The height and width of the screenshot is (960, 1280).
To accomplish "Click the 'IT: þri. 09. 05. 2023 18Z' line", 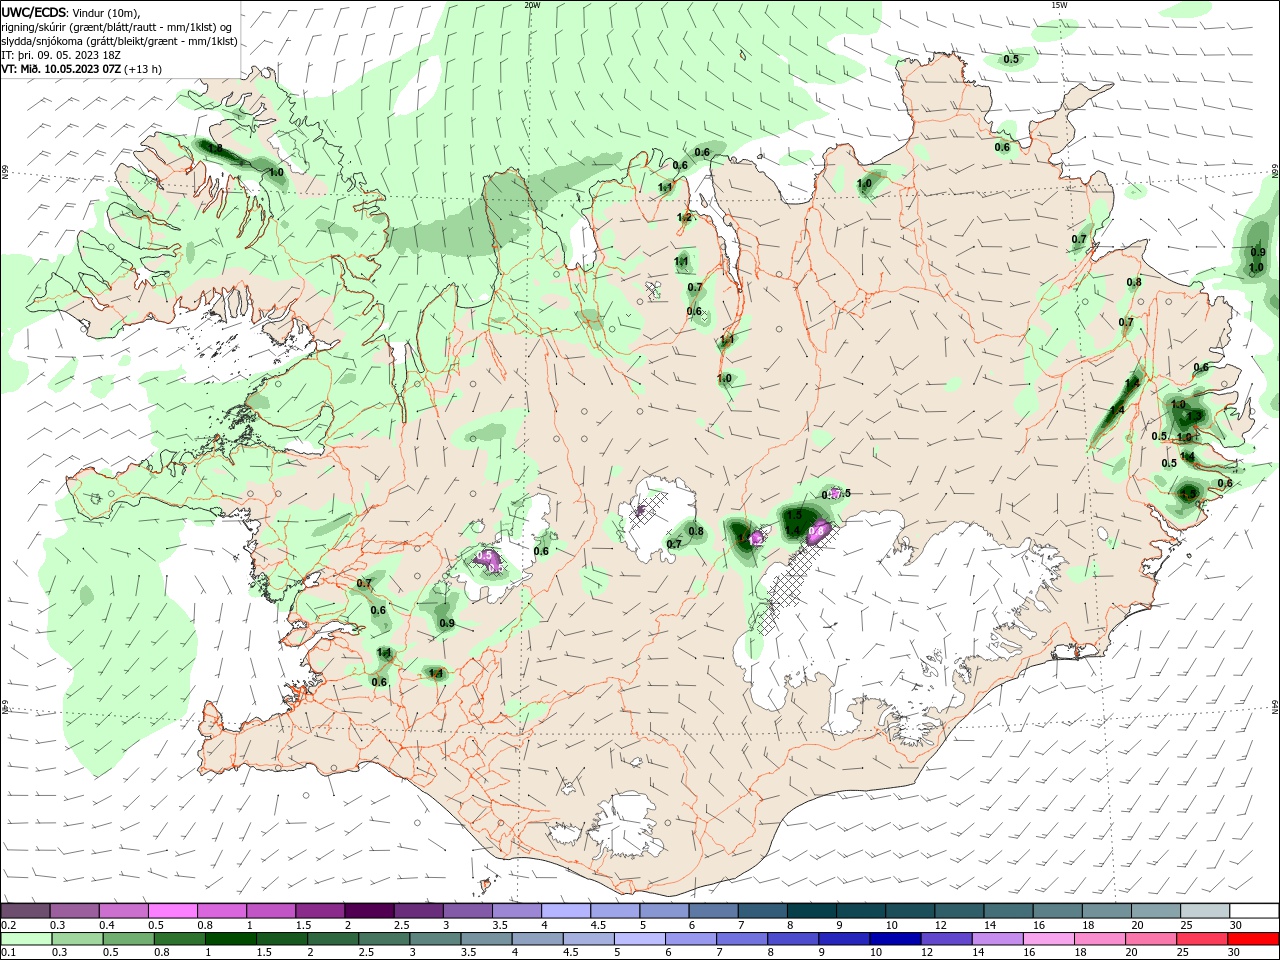I will pos(62,55).
